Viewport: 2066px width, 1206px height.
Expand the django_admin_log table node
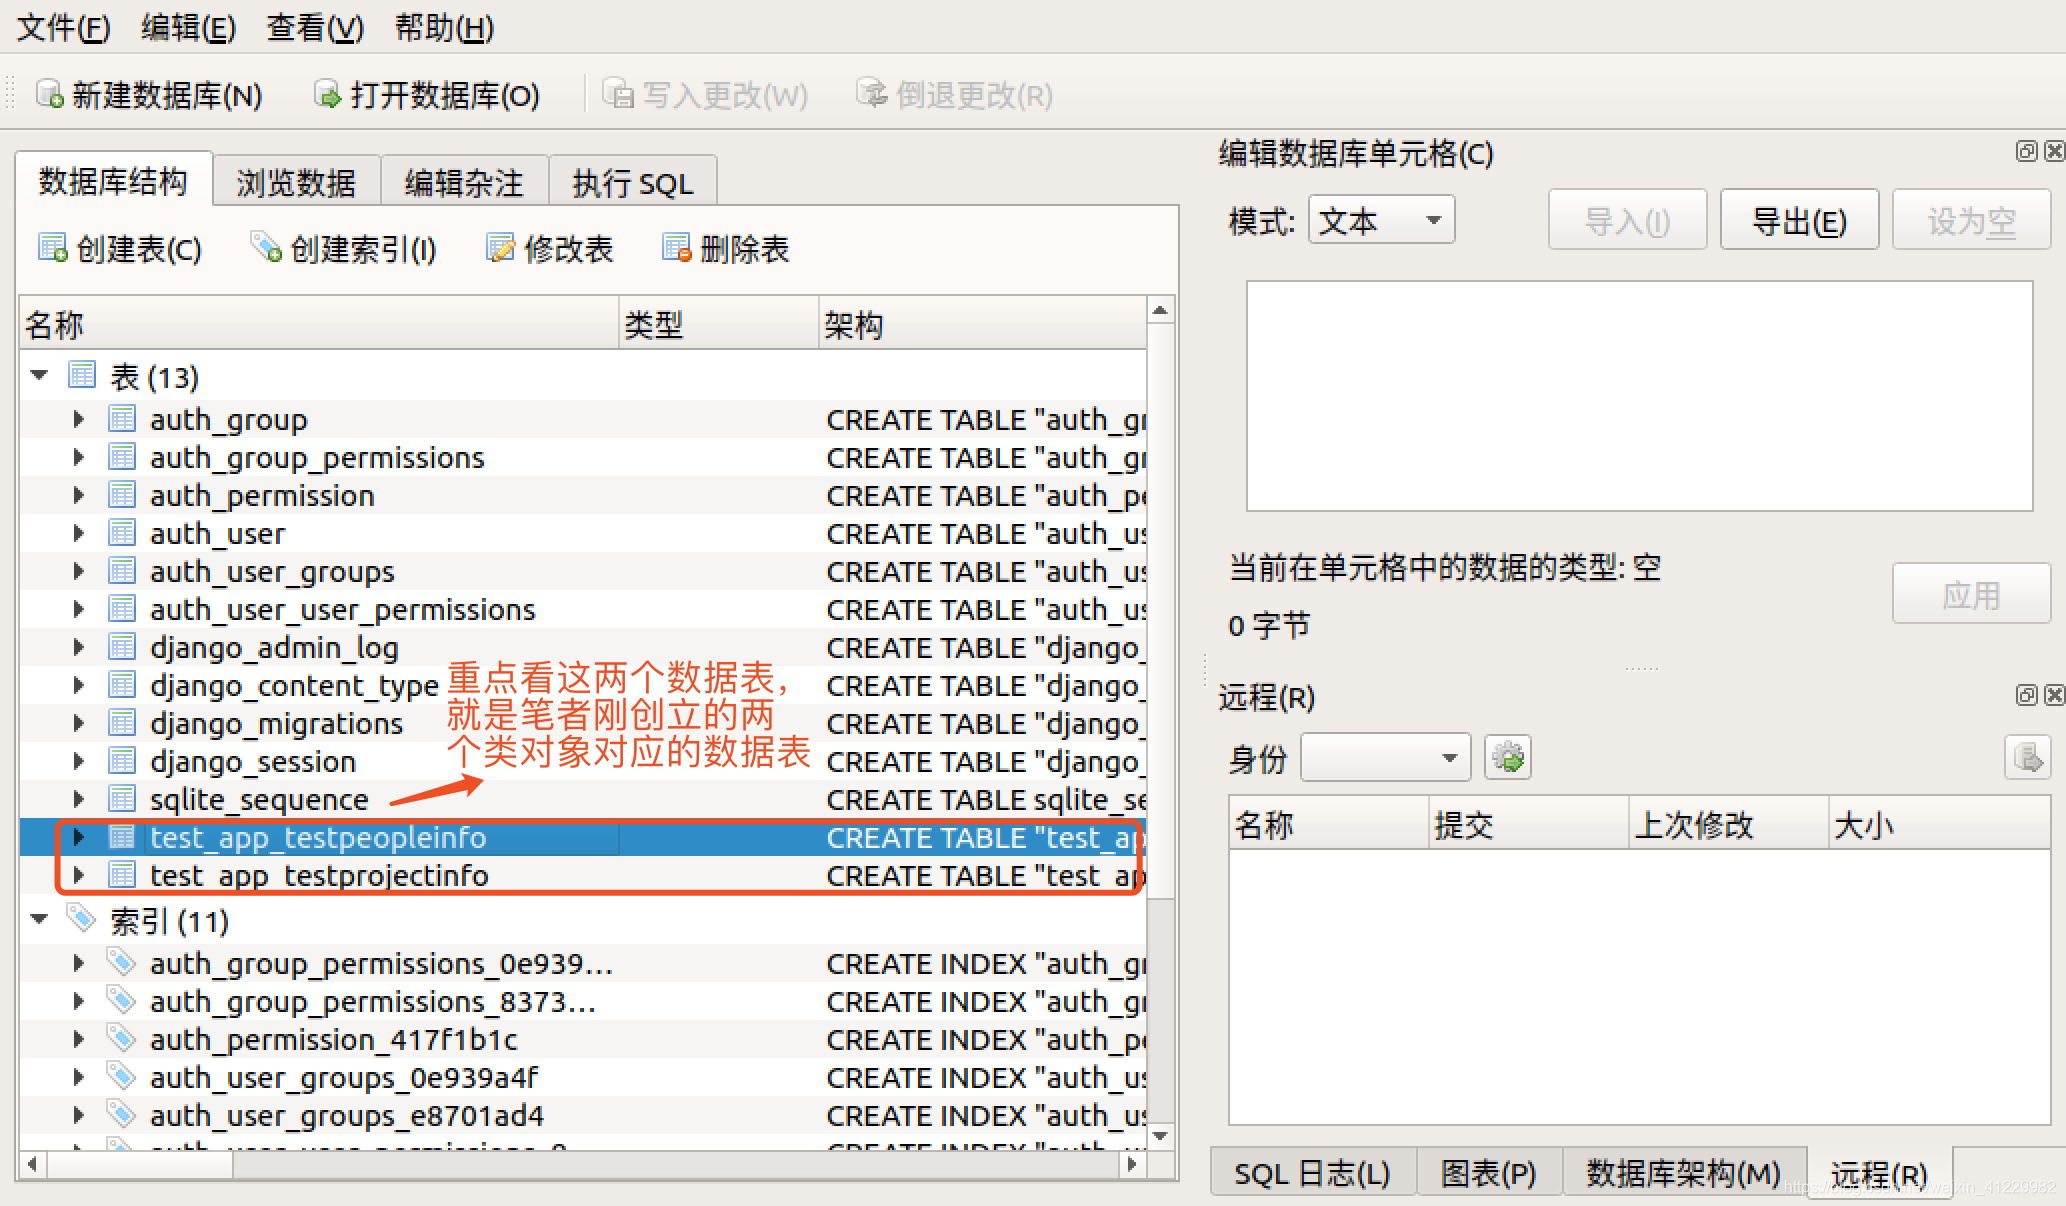click(79, 647)
